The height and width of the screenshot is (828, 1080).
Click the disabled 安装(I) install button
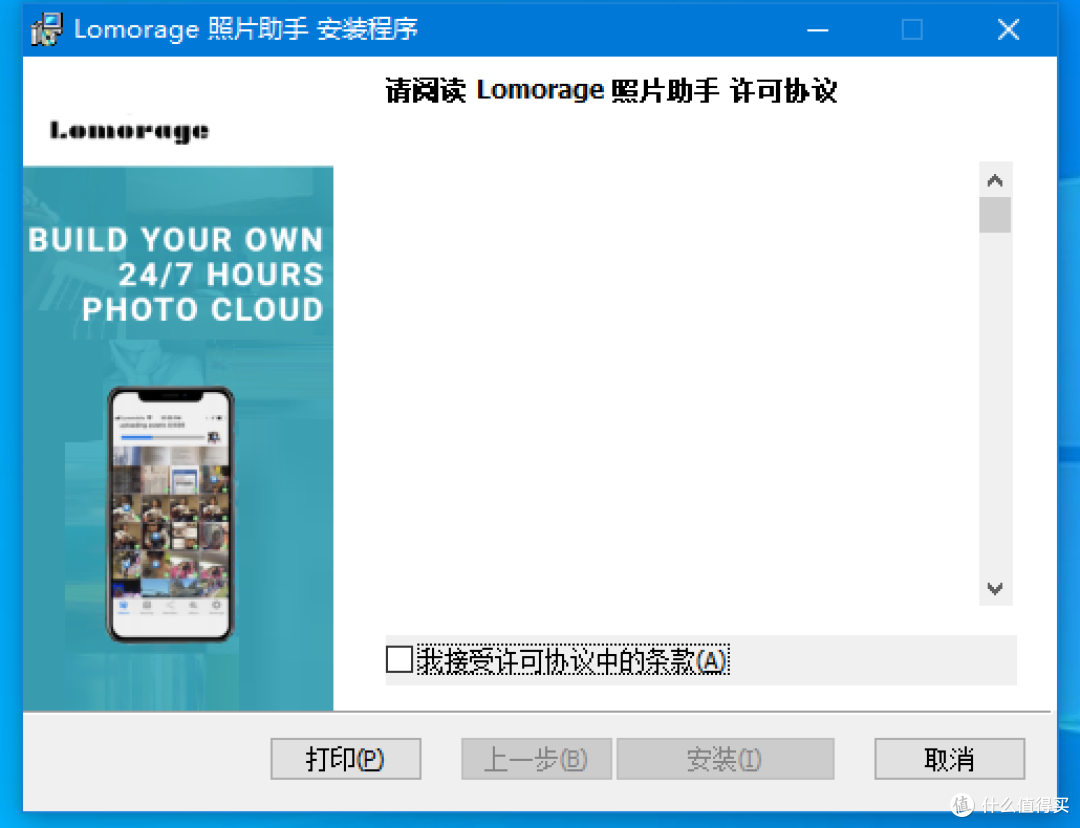coord(726,759)
